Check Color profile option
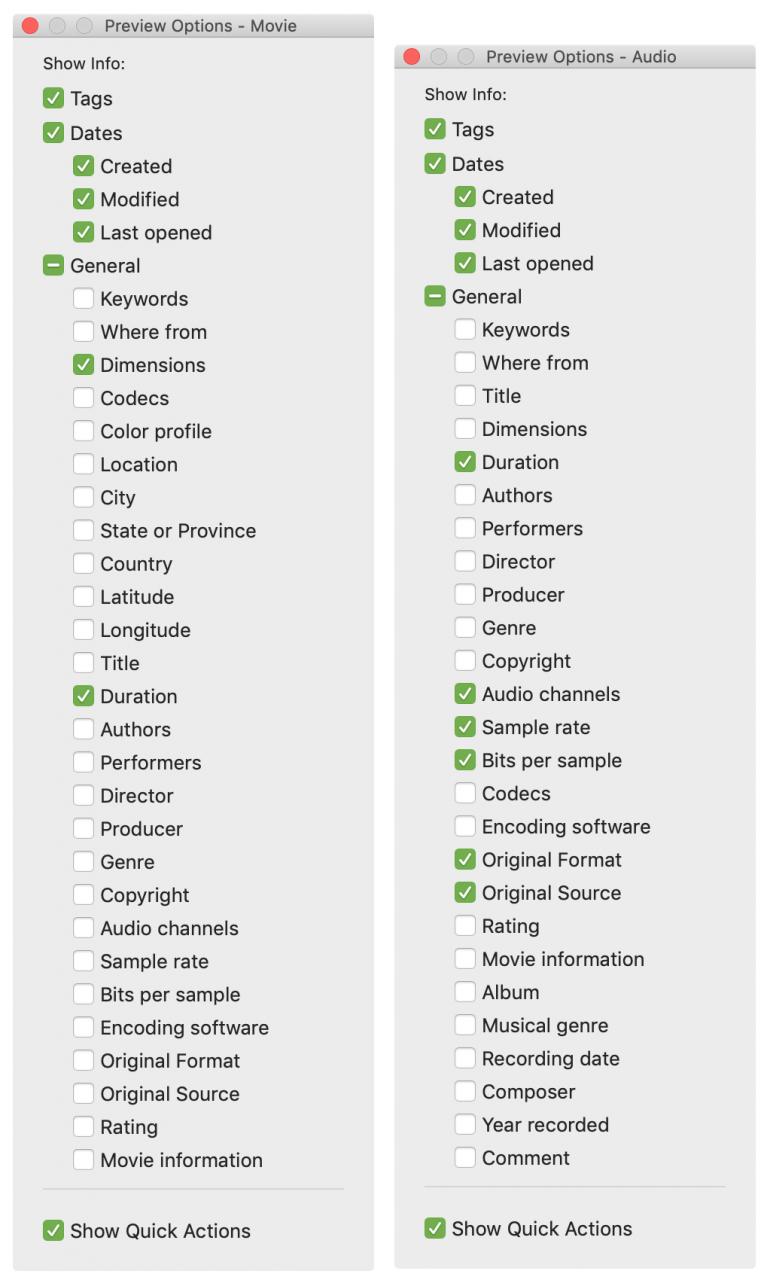The height and width of the screenshot is (1280, 764). (84, 431)
